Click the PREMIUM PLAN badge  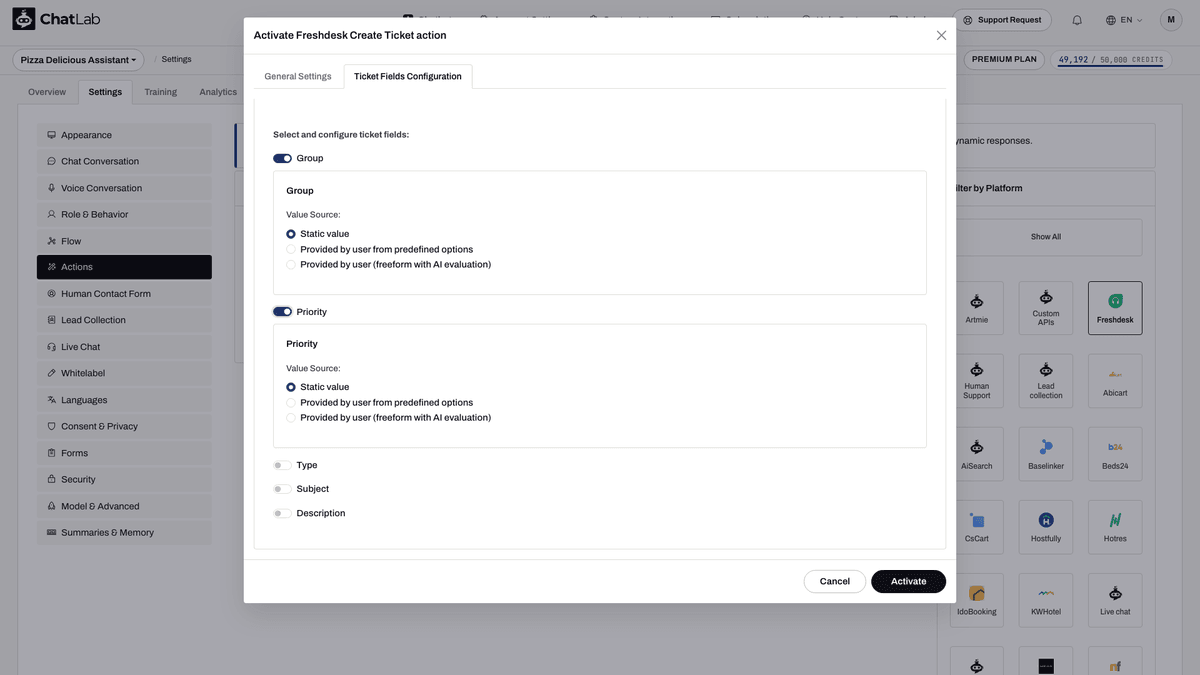click(x=1005, y=59)
